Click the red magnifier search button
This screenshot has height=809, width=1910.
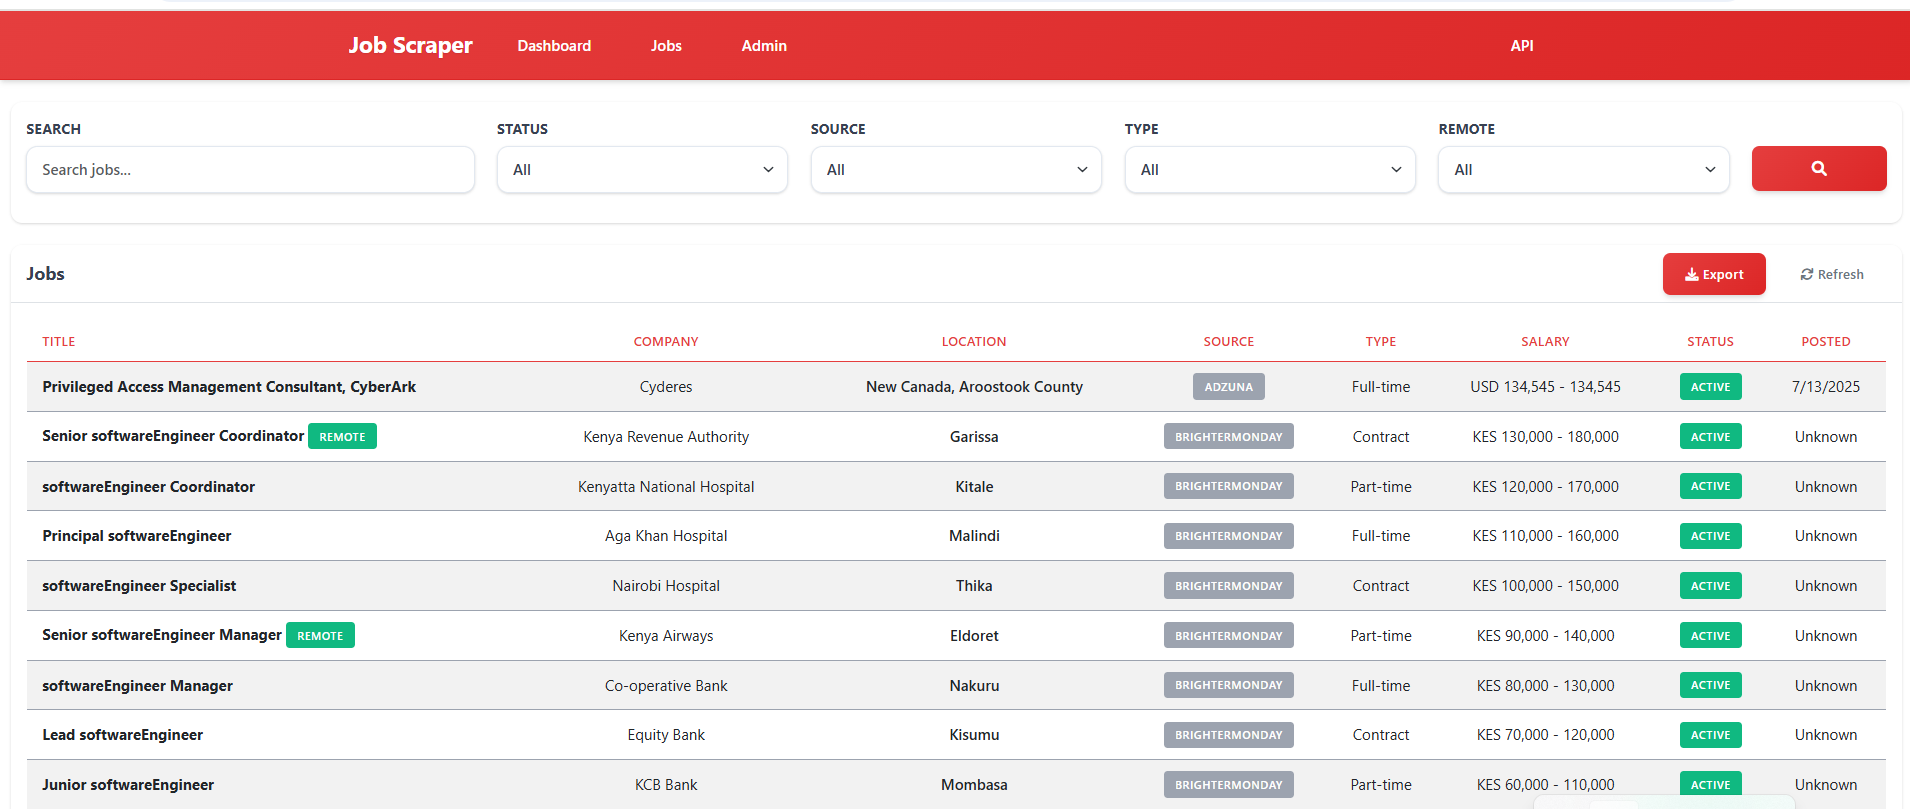click(1819, 169)
